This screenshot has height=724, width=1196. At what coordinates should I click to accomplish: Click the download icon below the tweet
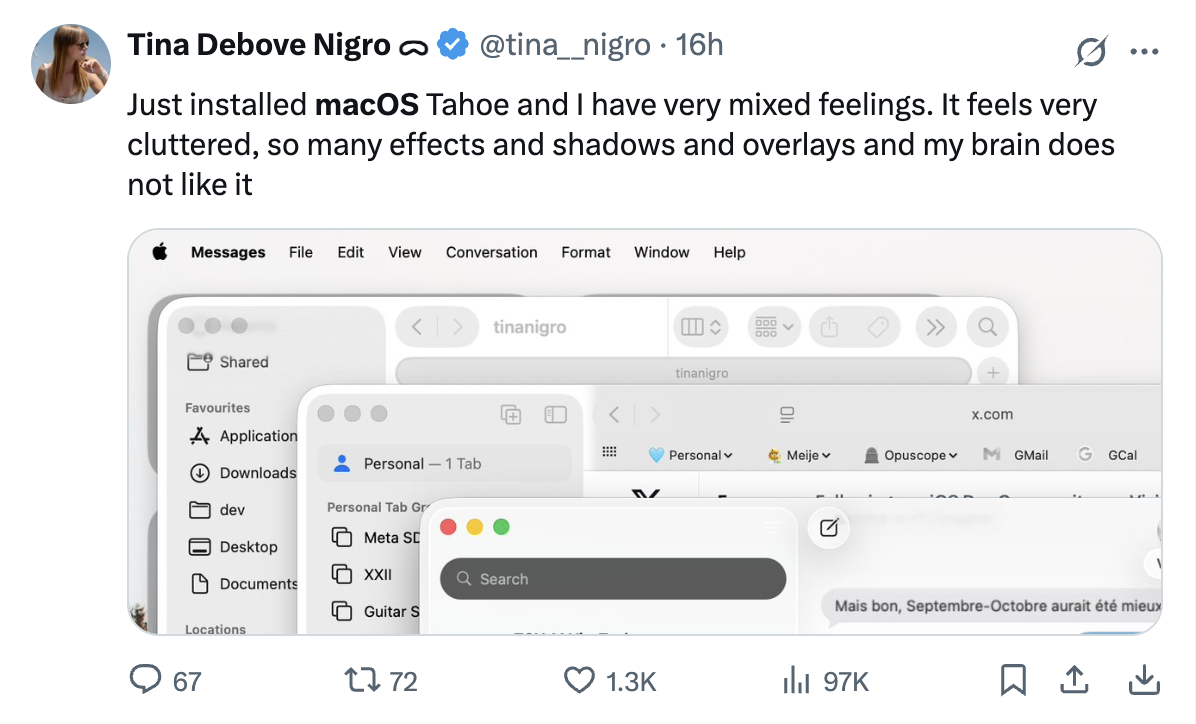coord(1141,681)
